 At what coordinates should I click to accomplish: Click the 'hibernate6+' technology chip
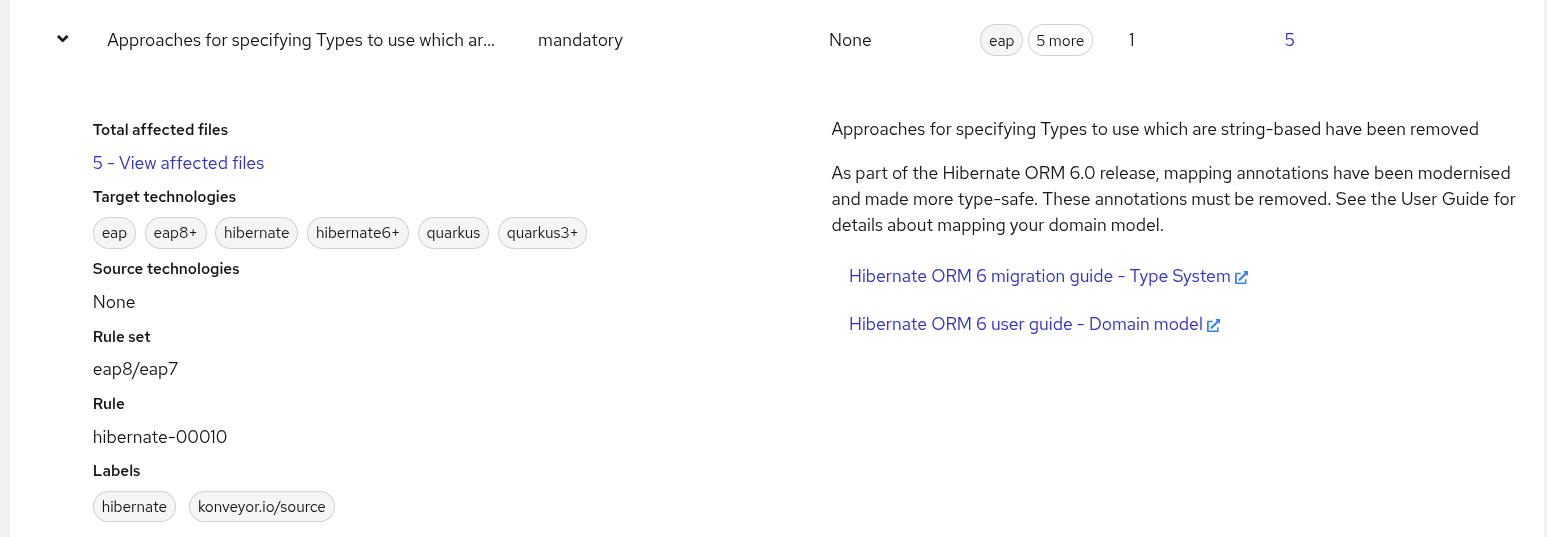[x=357, y=233]
